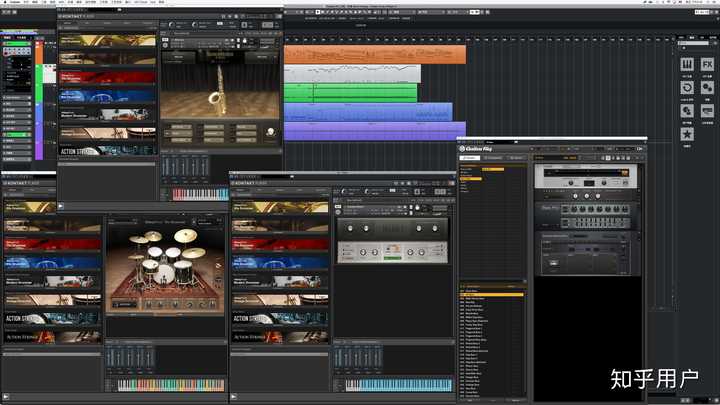Click the blue keyboard in guitar amp Kontakt window

[399, 385]
